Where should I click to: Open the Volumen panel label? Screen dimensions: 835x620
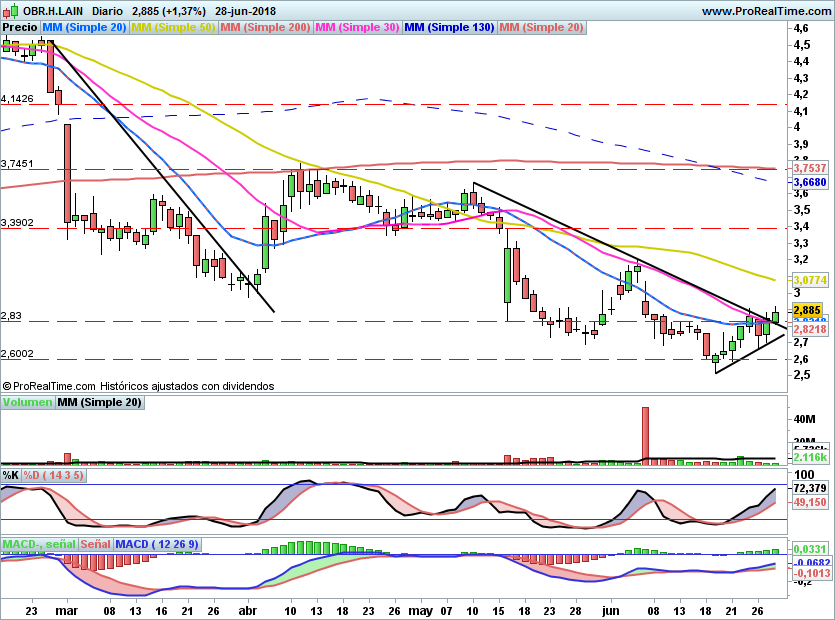coord(27,402)
